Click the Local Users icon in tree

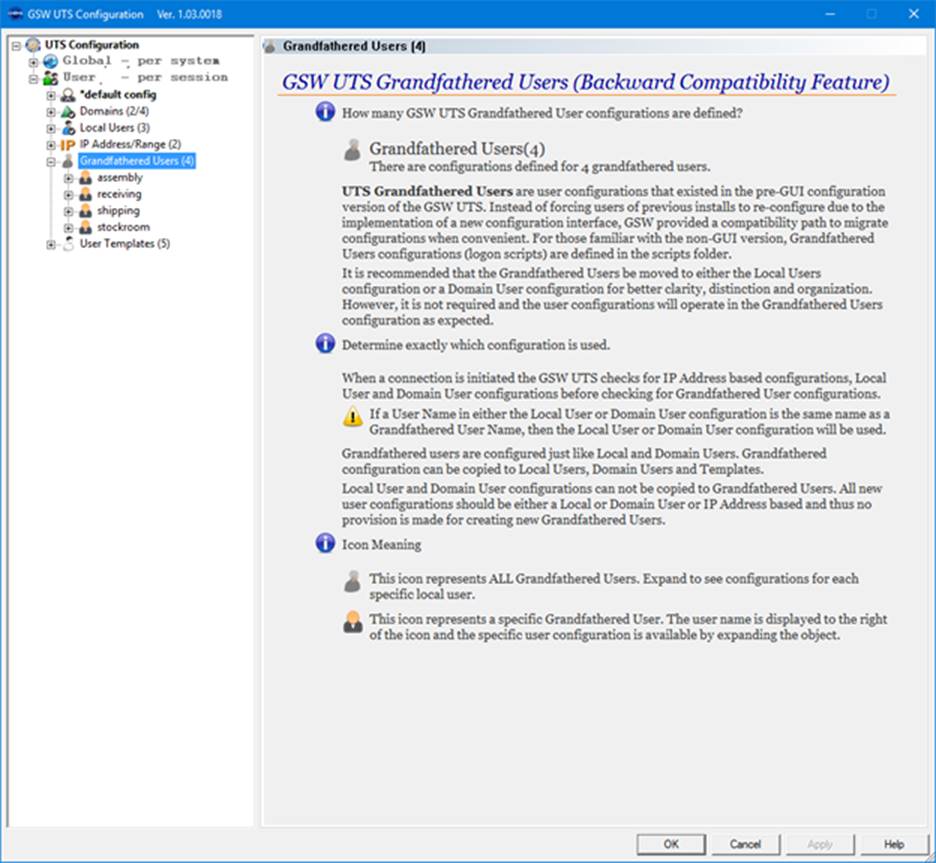click(x=69, y=128)
